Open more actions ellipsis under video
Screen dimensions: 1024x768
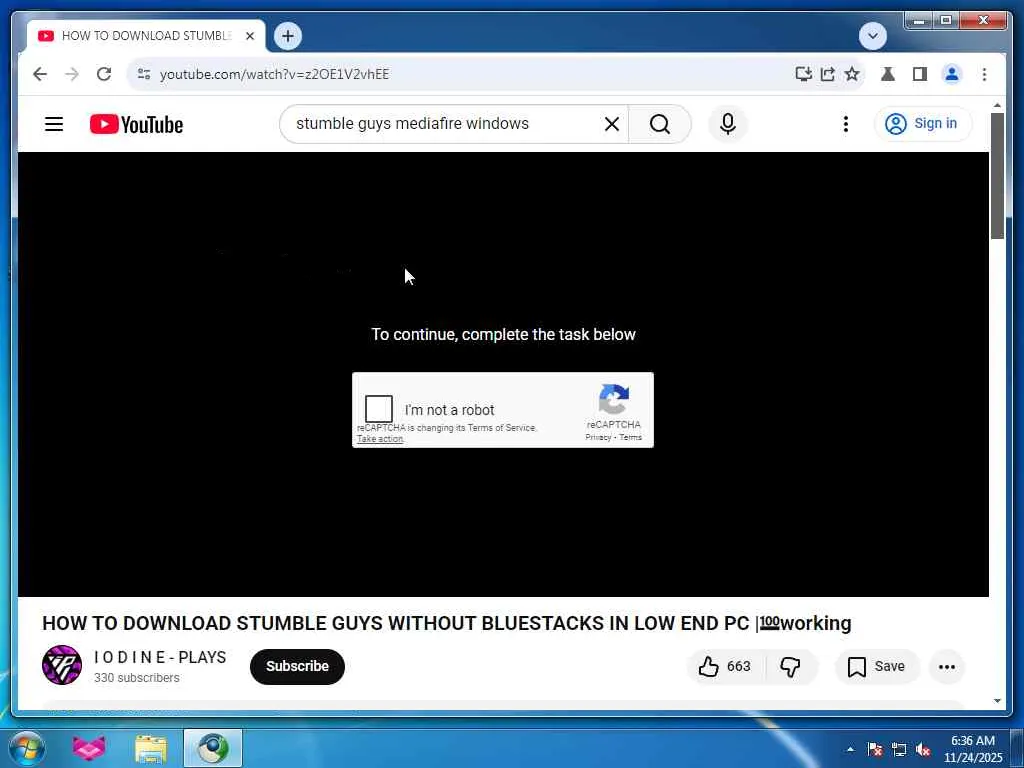coord(946,667)
